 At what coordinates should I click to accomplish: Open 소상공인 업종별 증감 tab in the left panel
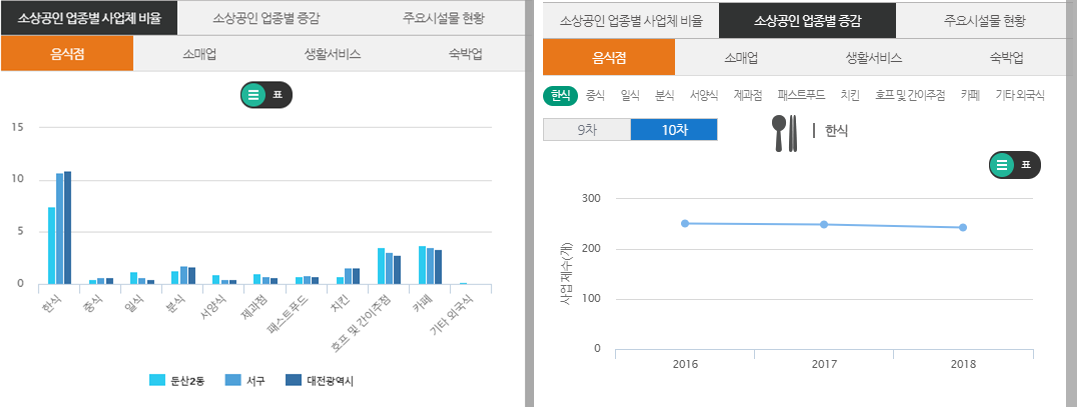coord(267,18)
